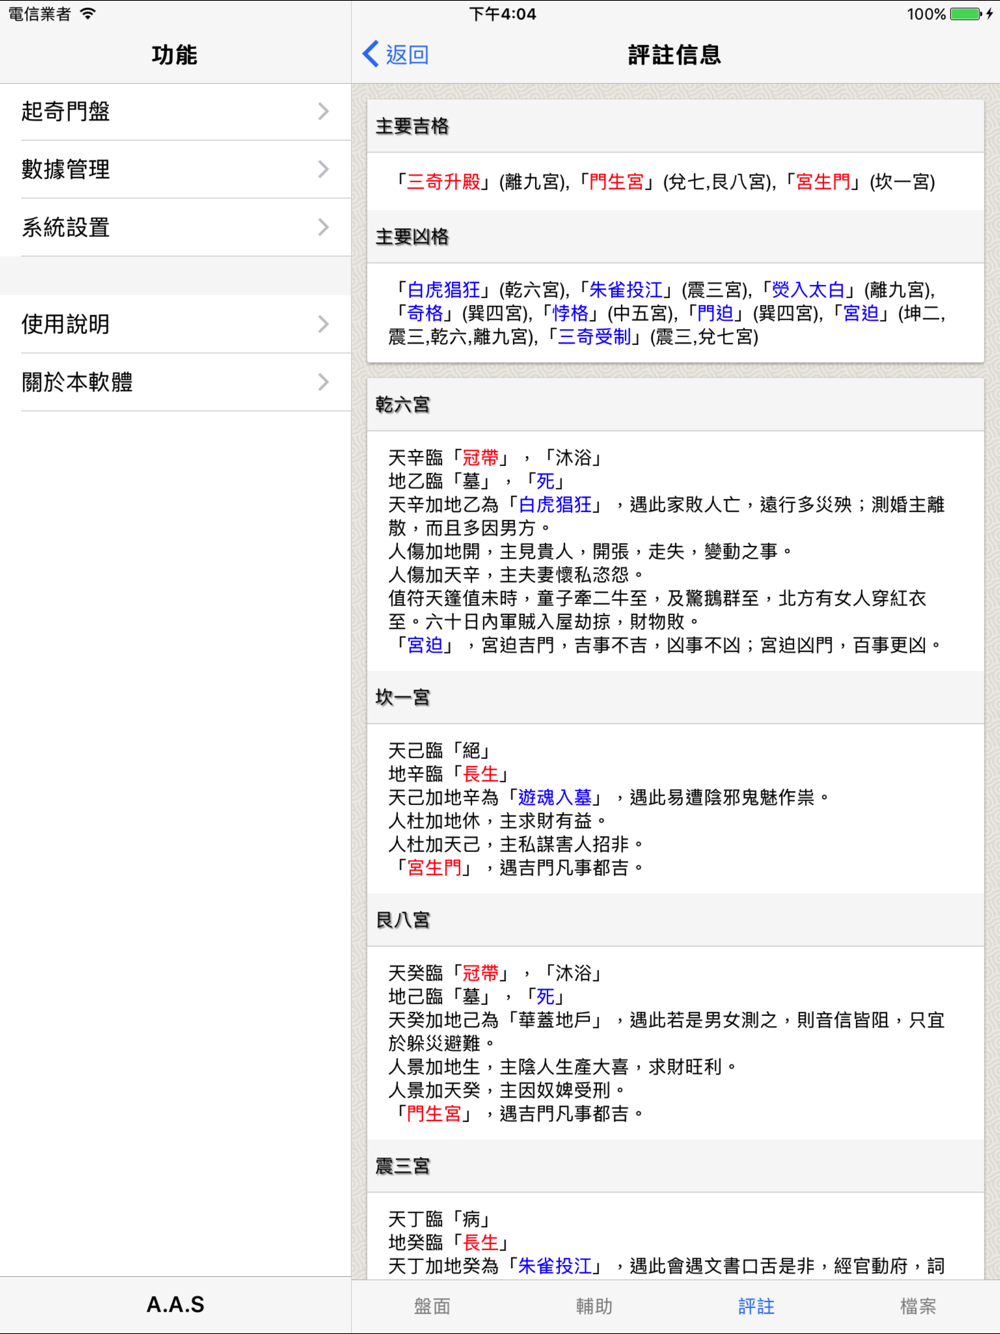Tap the 悖格 link in 主要凶格
The image size is (1000, 1334).
tap(571, 314)
